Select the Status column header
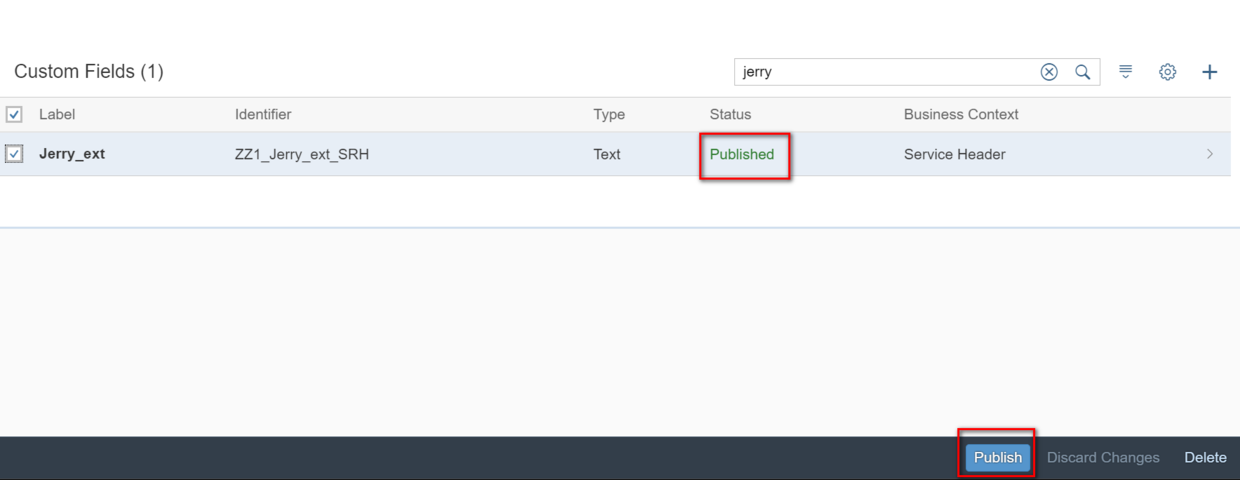The image size is (1240, 480). pyautogui.click(x=730, y=115)
